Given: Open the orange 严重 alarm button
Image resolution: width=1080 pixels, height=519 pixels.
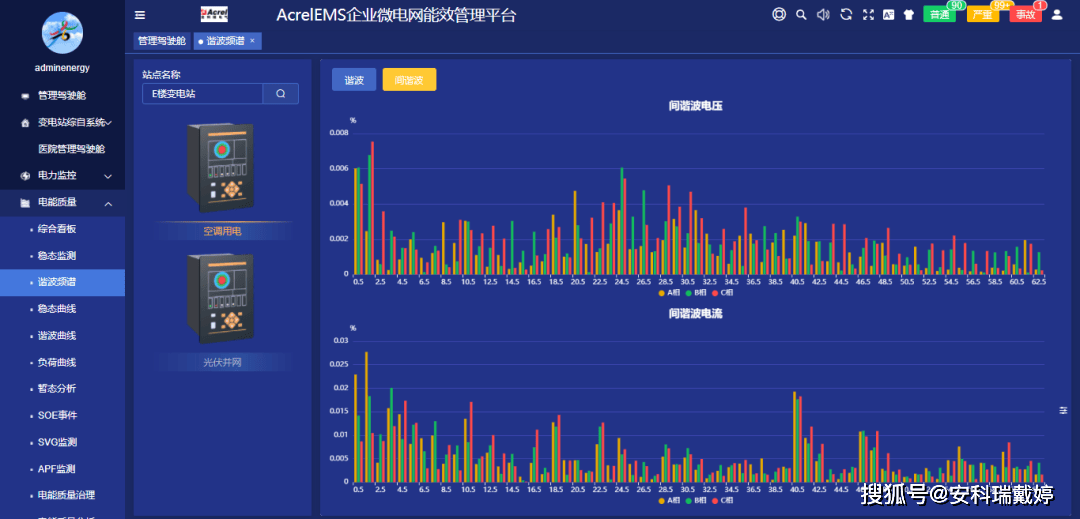Looking at the screenshot, I should coord(983,14).
